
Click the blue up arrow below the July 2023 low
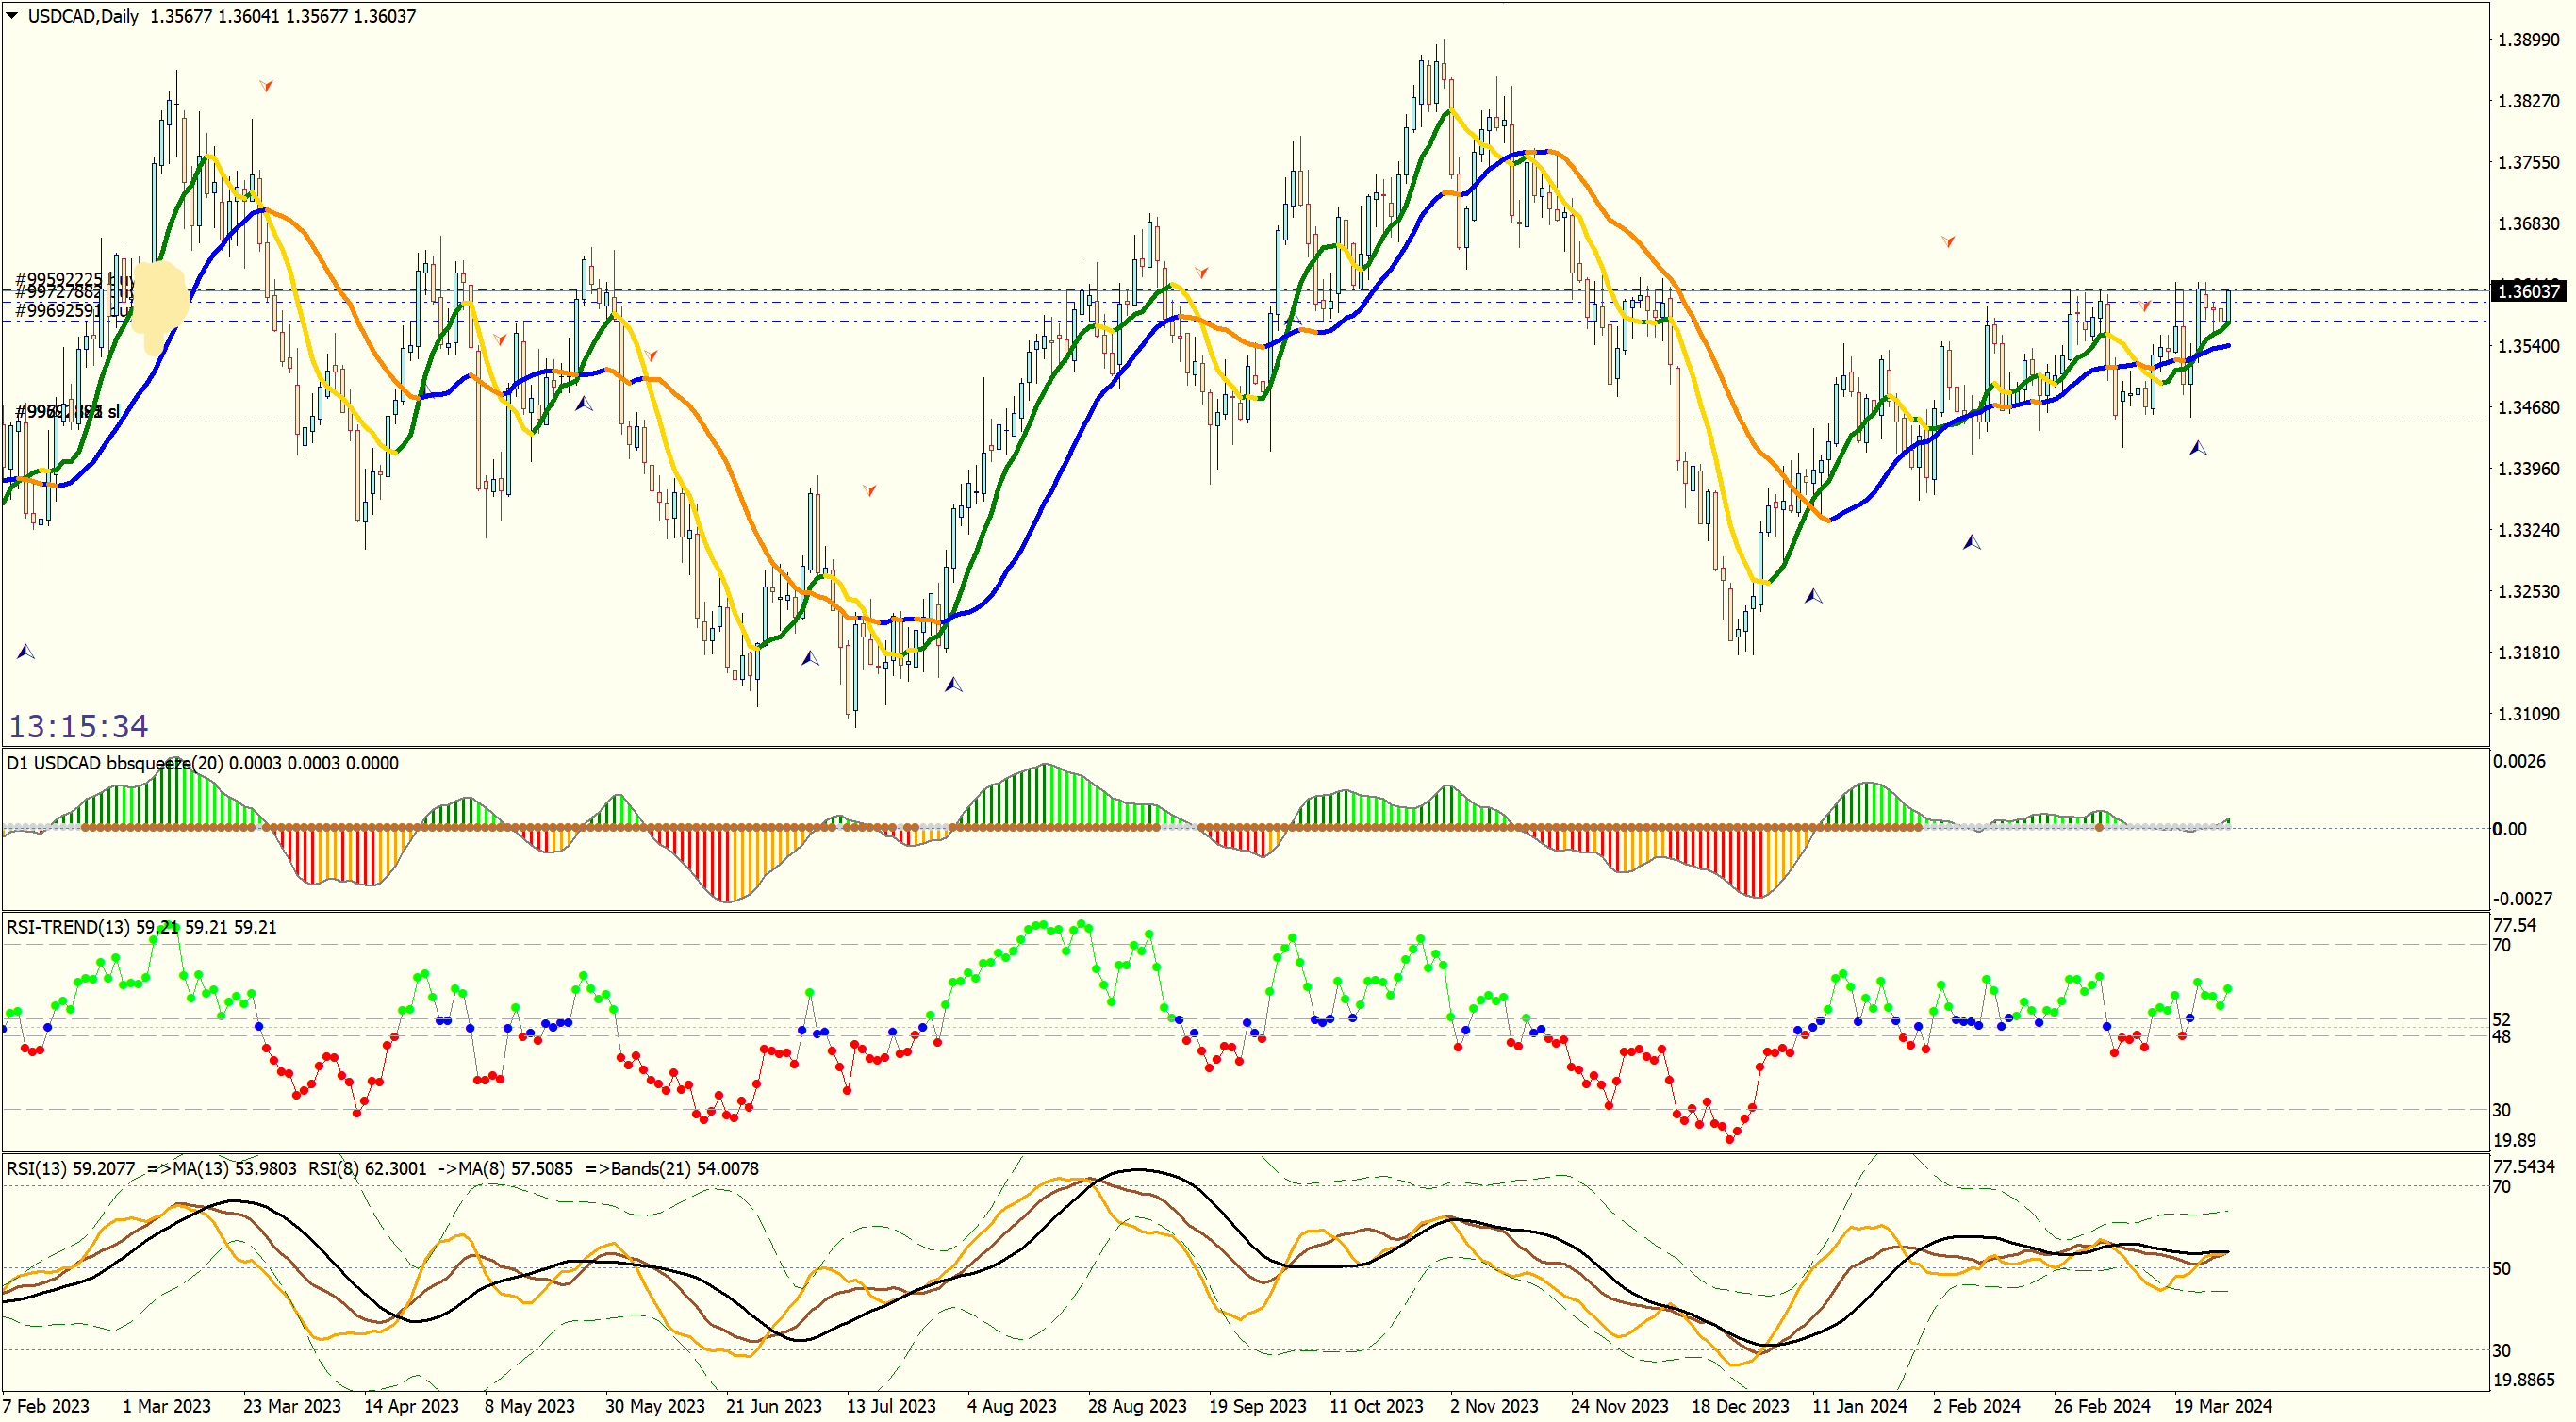[x=953, y=684]
